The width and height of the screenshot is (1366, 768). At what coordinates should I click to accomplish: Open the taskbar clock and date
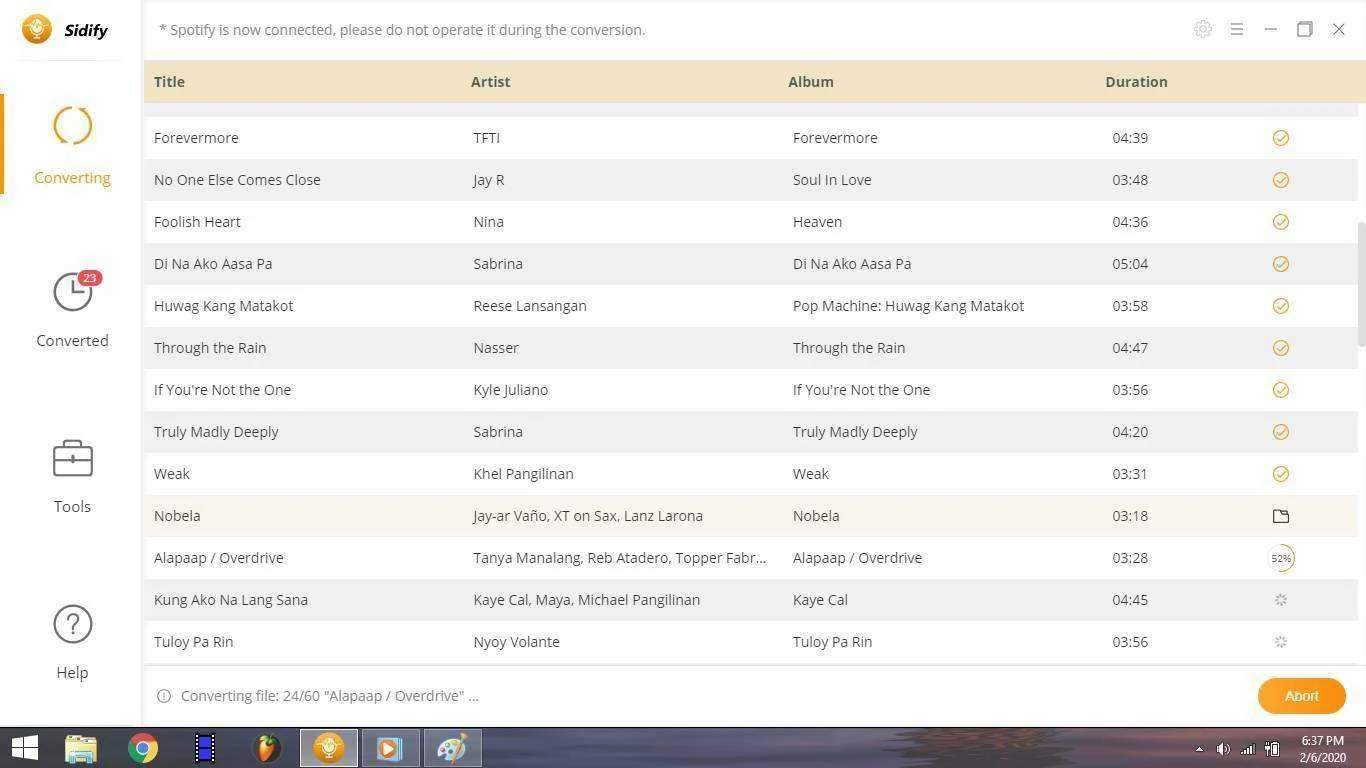click(x=1323, y=749)
